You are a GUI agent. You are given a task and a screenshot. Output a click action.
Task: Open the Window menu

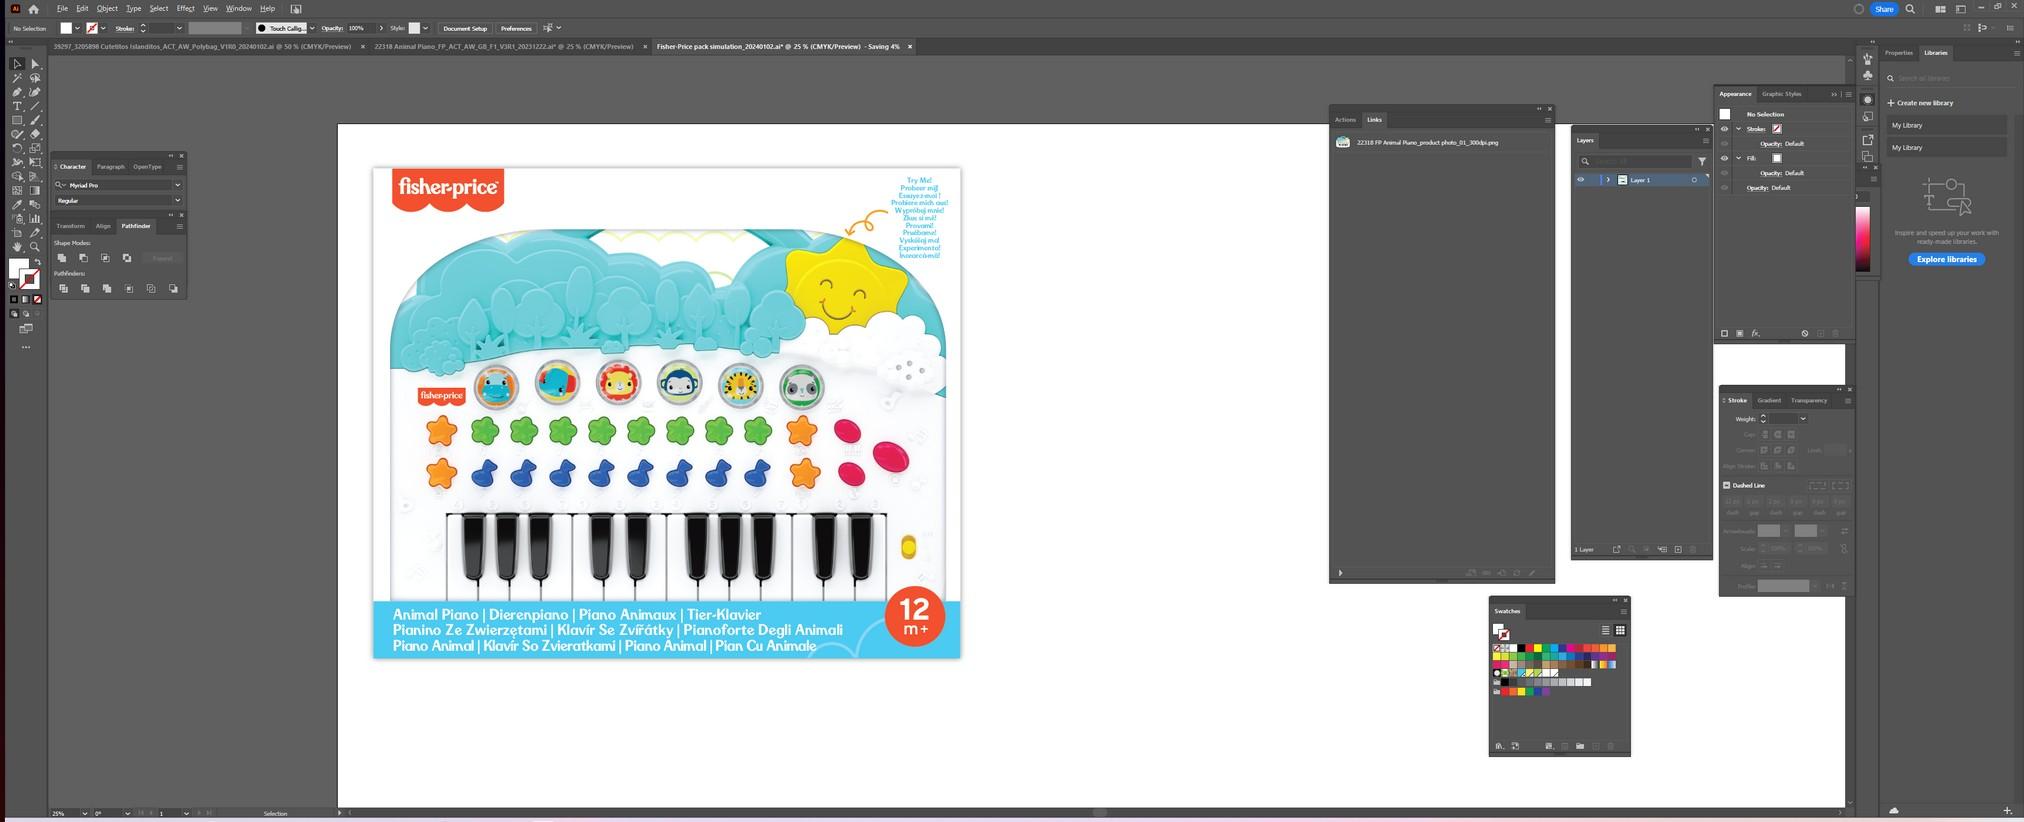click(x=238, y=9)
